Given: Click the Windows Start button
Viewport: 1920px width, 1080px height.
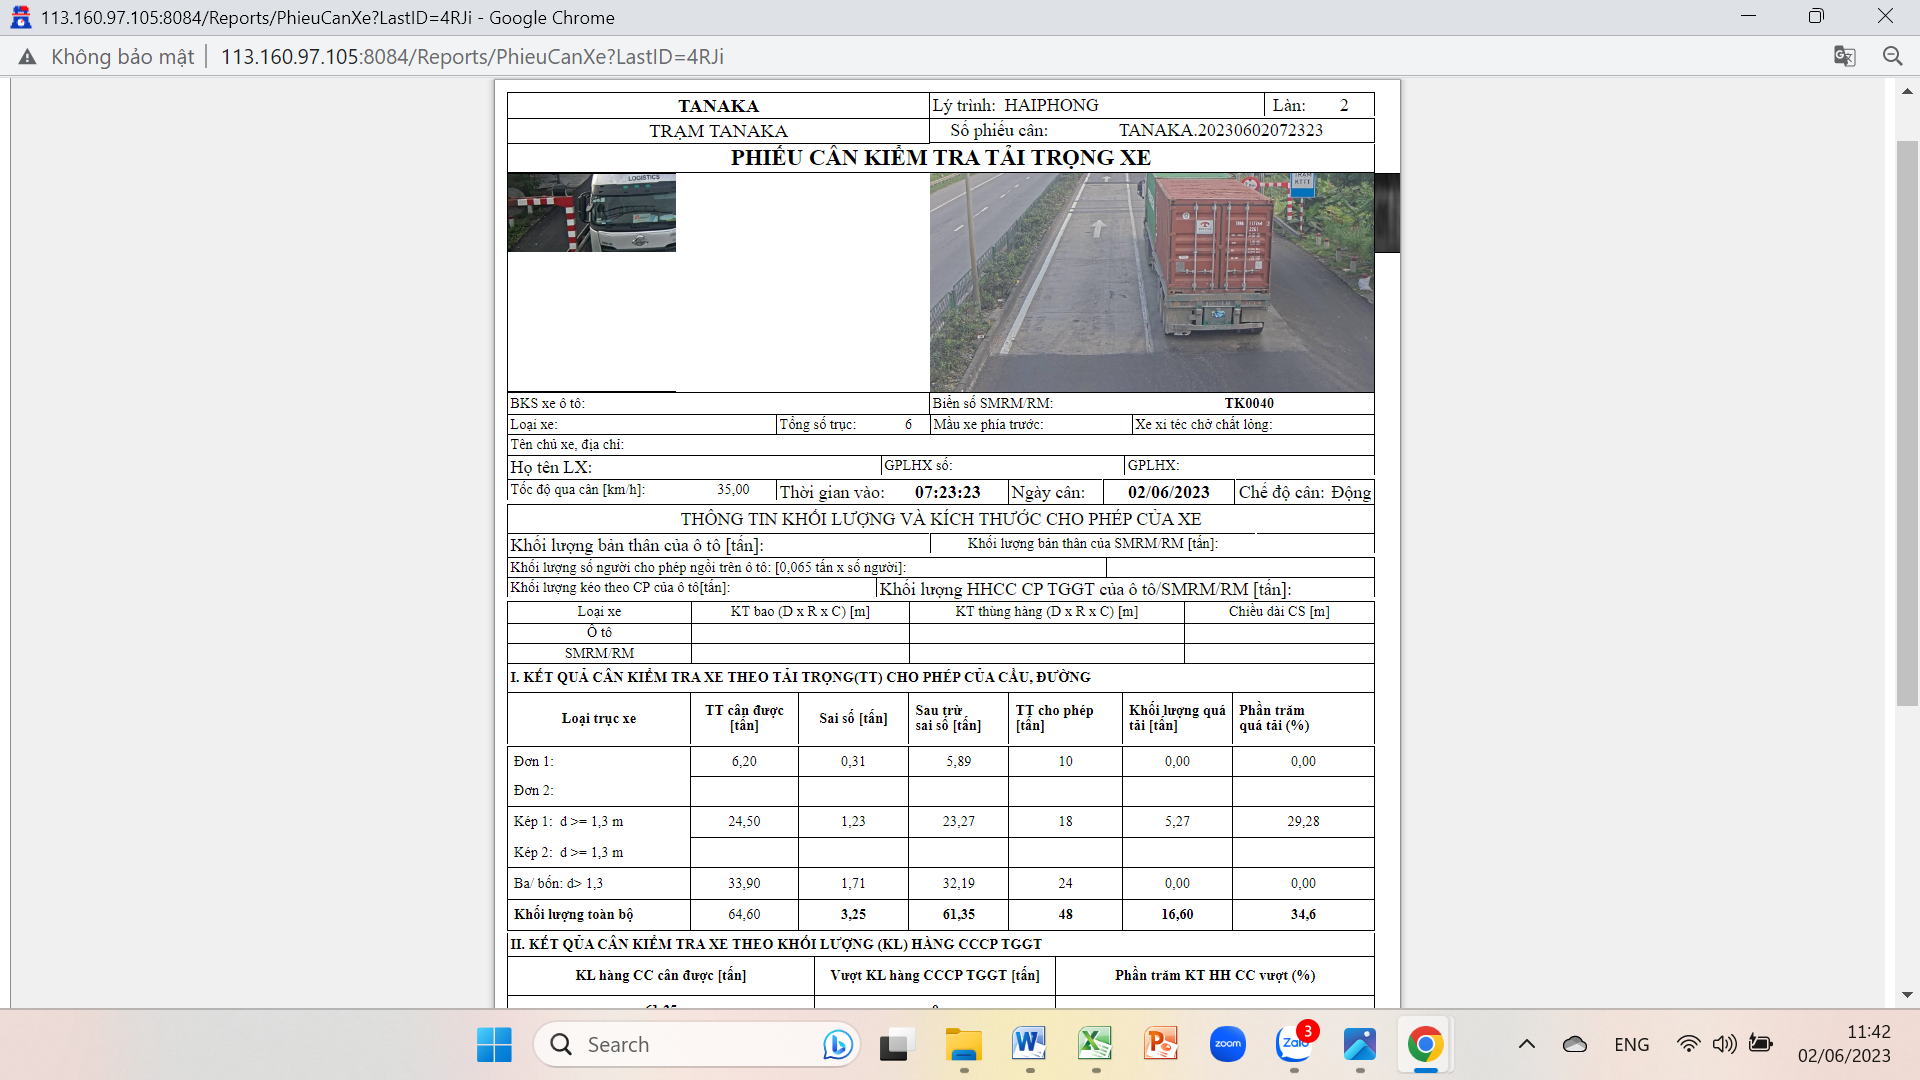Looking at the screenshot, I should click(494, 1044).
